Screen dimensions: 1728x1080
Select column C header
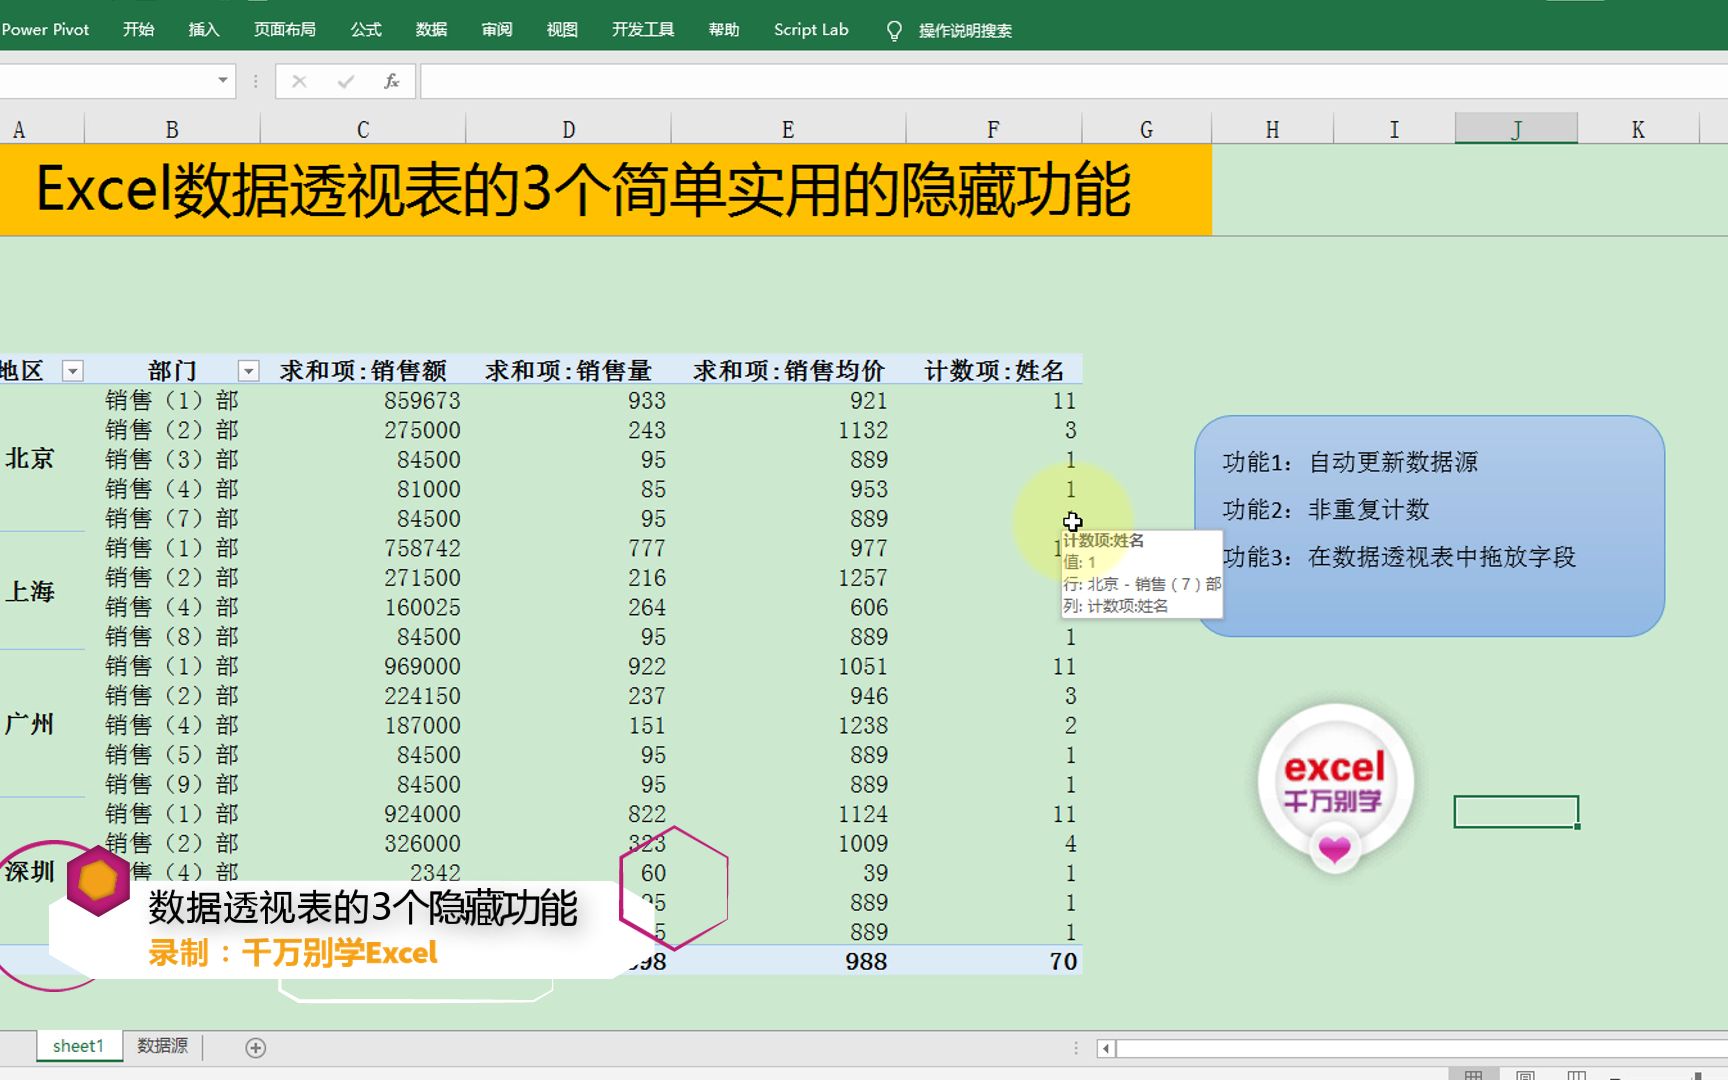coord(363,130)
